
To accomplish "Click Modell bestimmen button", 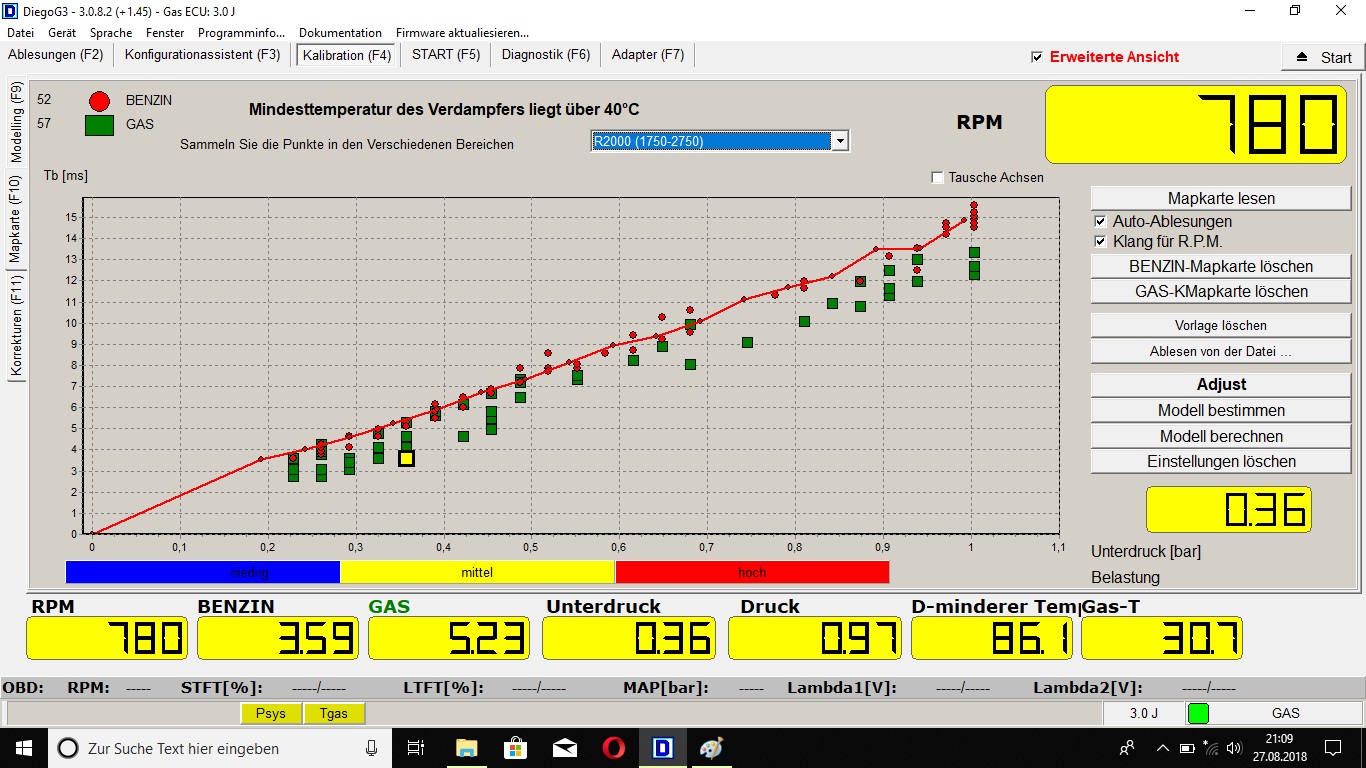I will [x=1221, y=410].
